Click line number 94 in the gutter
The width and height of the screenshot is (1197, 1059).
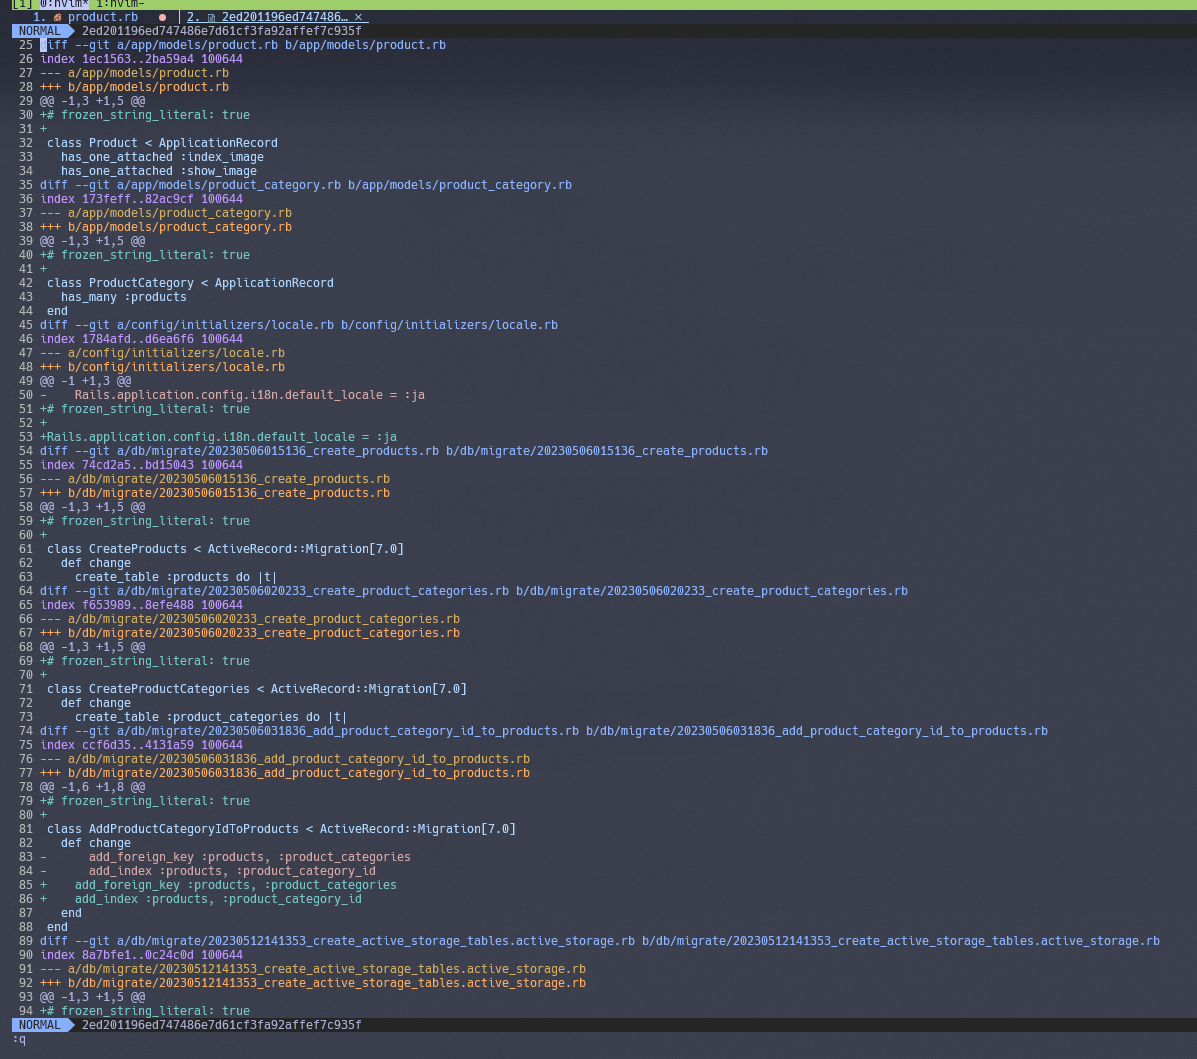[x=25, y=1011]
